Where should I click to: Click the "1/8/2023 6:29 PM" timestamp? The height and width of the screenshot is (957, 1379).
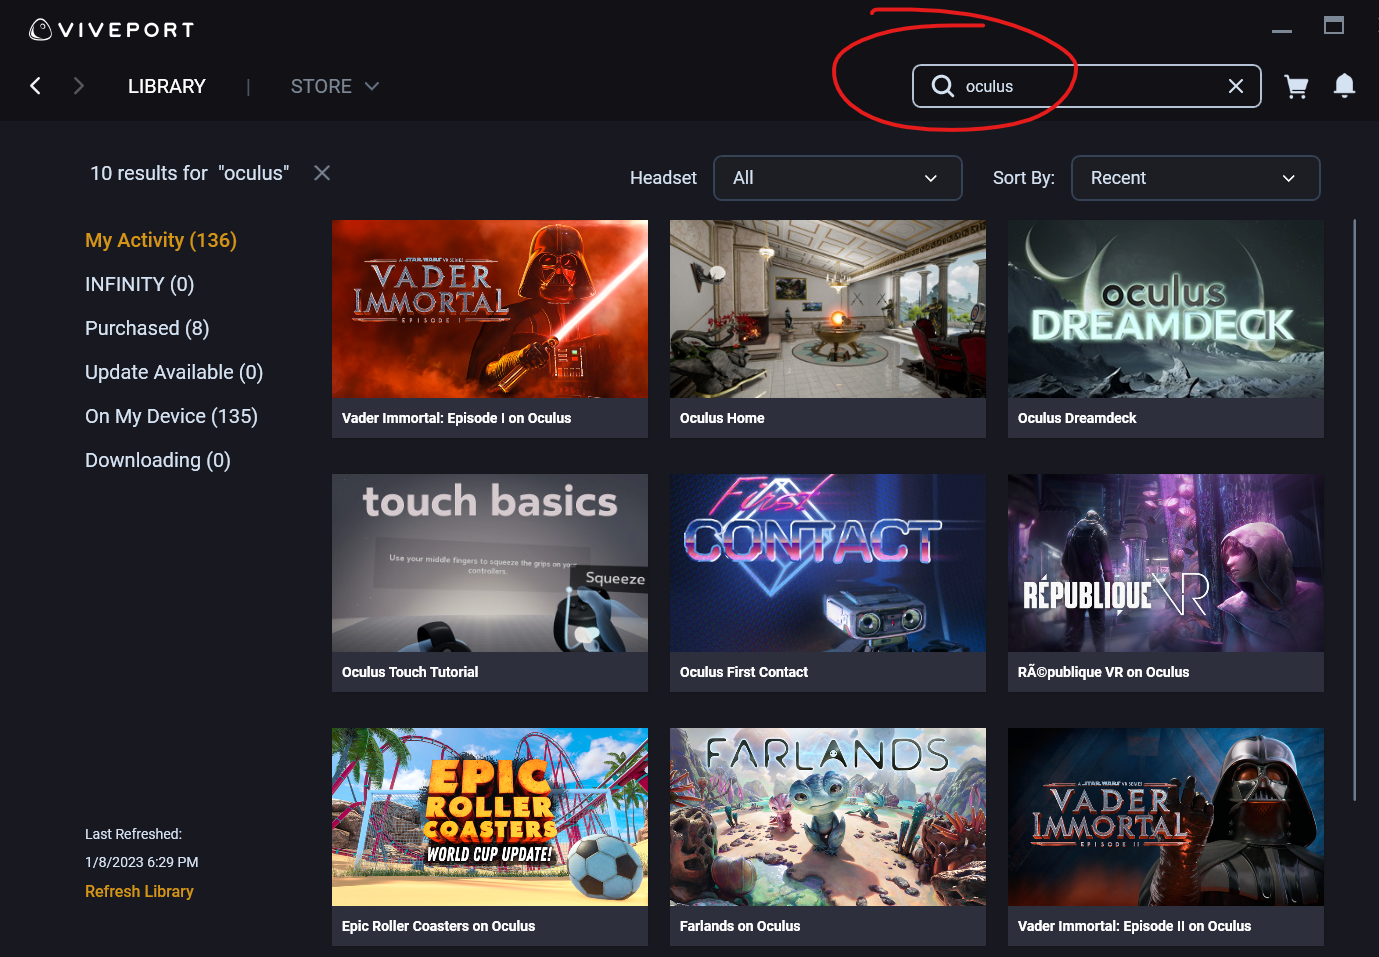coord(142,862)
